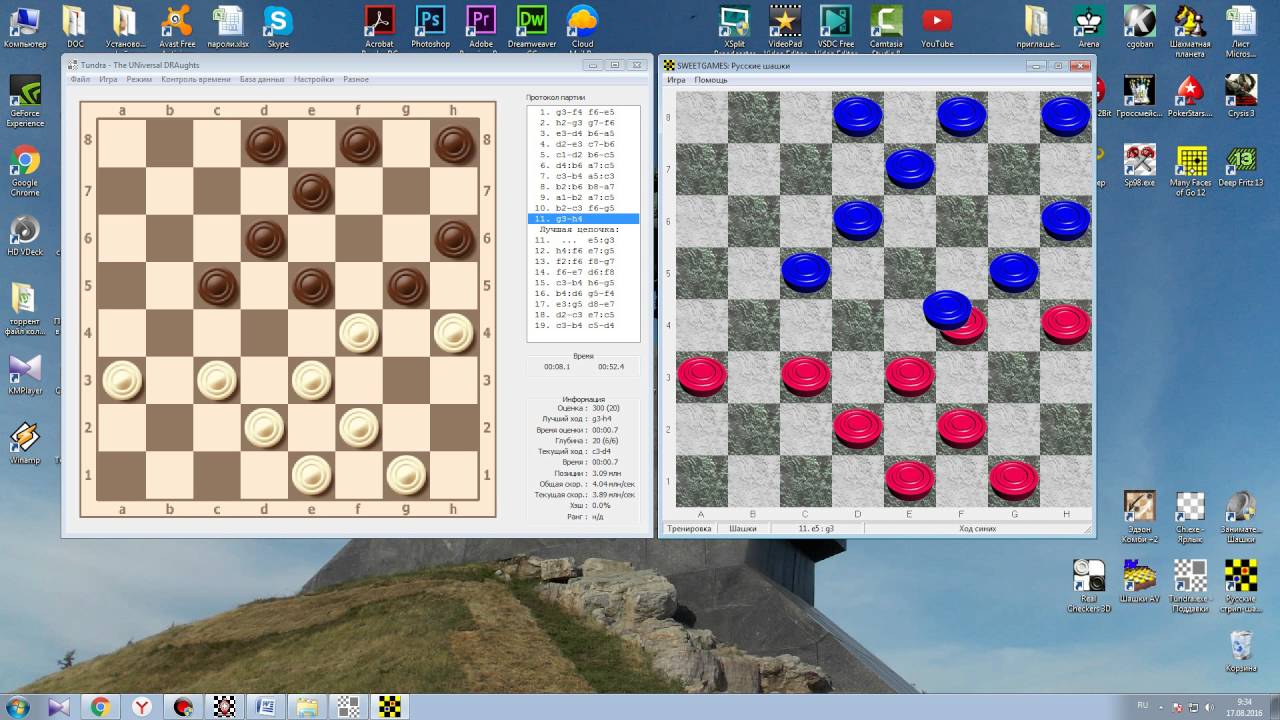Open Шахматная планета shortcut
Image resolution: width=1280 pixels, height=720 pixels.
coord(1190,31)
